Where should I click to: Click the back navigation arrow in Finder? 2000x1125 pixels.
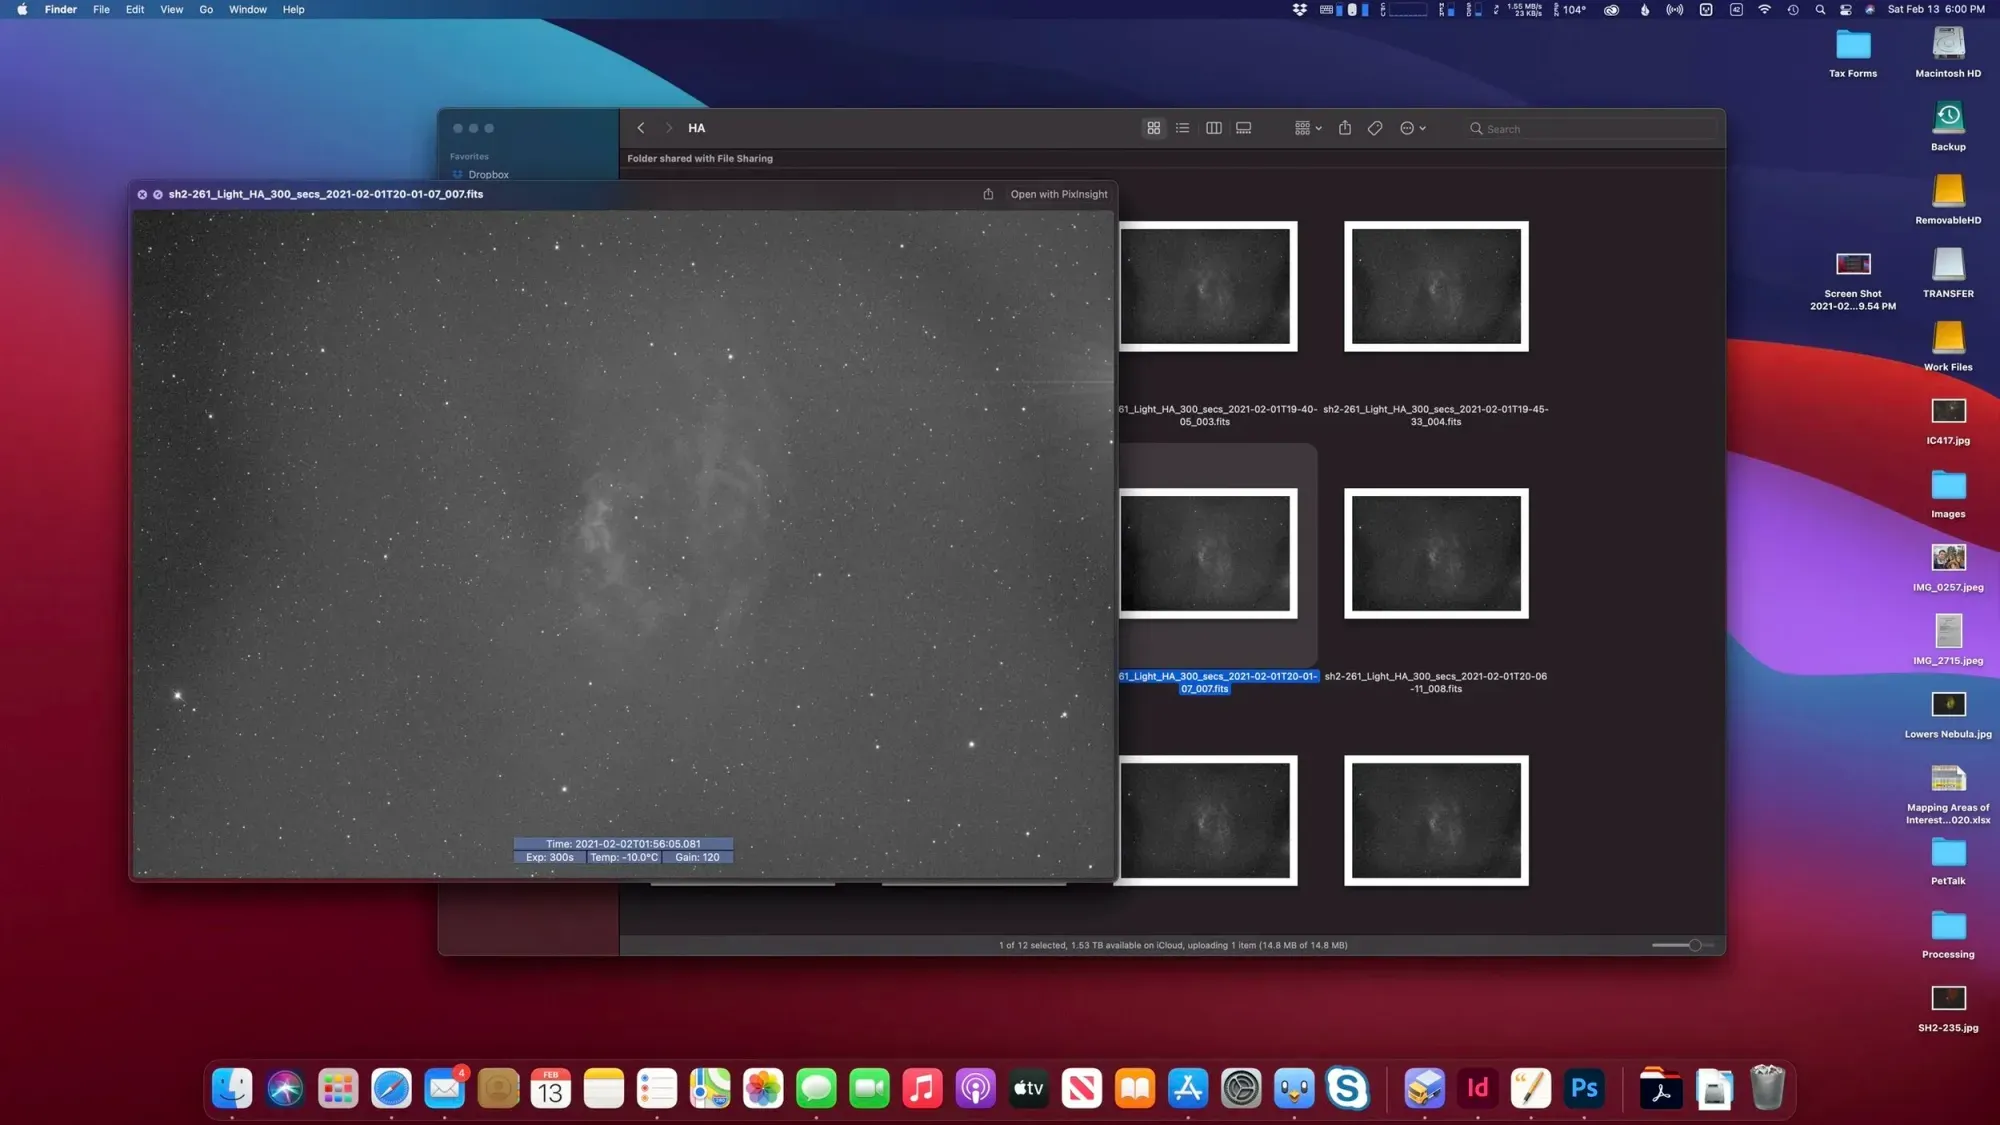(640, 128)
